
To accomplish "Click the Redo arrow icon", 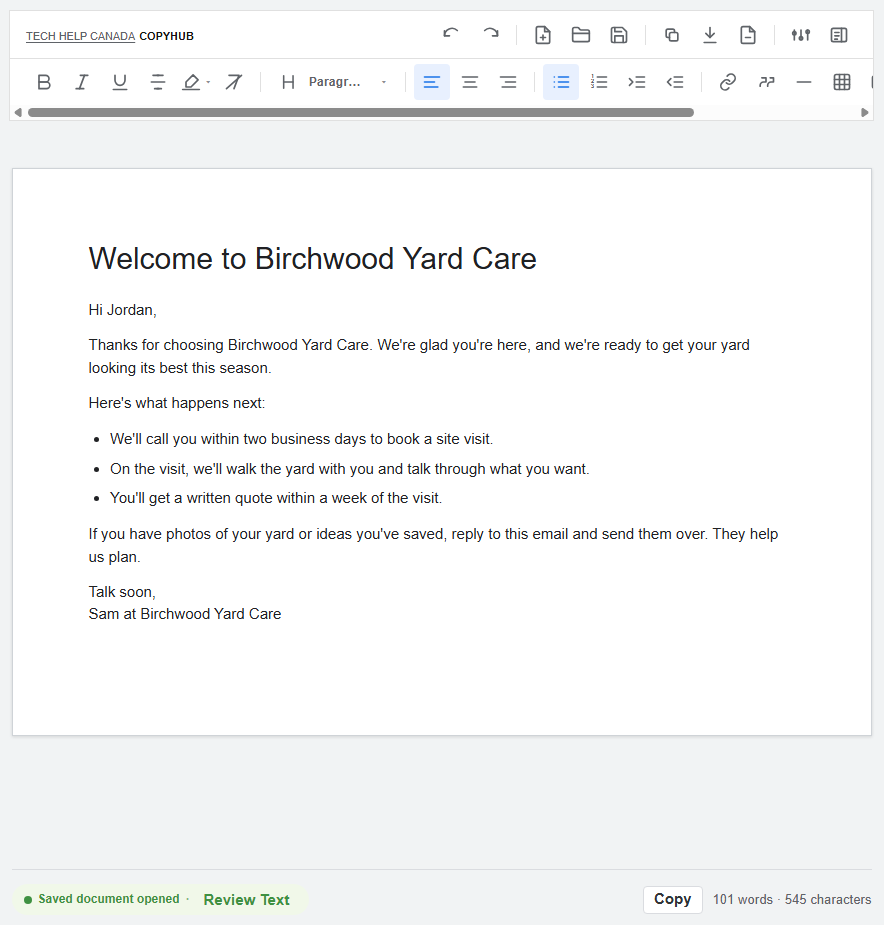I will [x=490, y=35].
